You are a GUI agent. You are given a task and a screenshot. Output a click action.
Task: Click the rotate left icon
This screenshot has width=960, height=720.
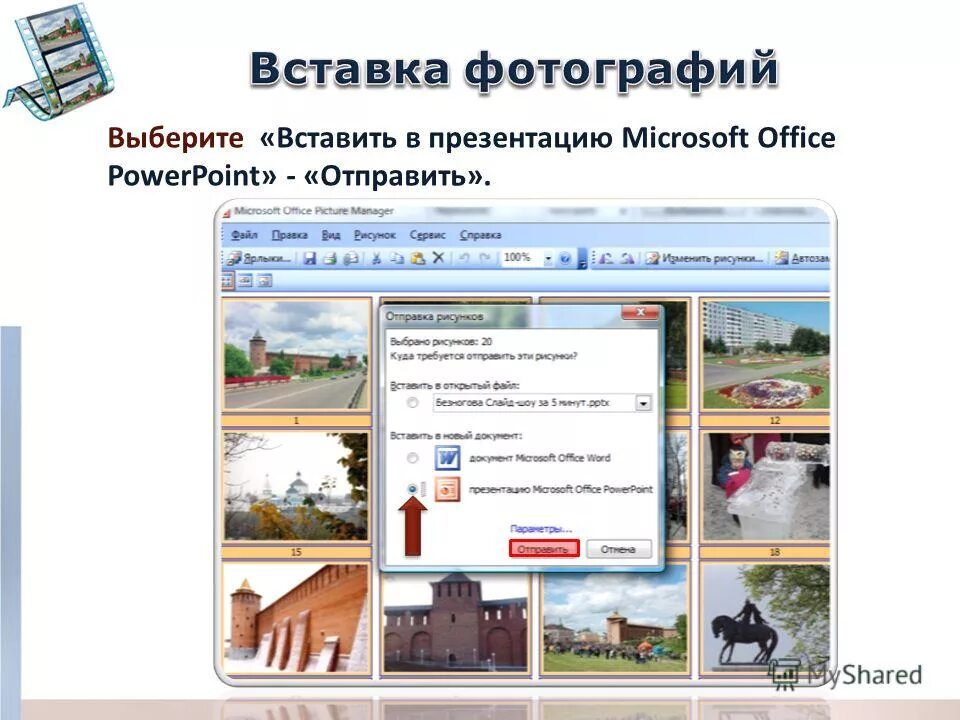click(606, 258)
